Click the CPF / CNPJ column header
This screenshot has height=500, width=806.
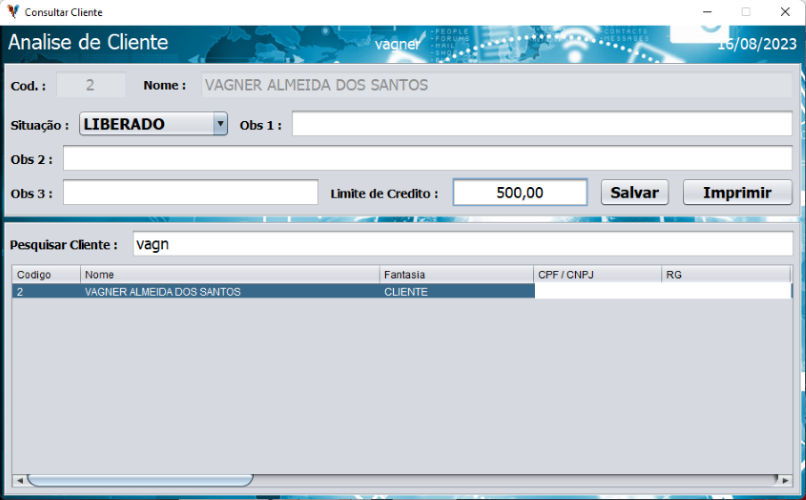(598, 274)
